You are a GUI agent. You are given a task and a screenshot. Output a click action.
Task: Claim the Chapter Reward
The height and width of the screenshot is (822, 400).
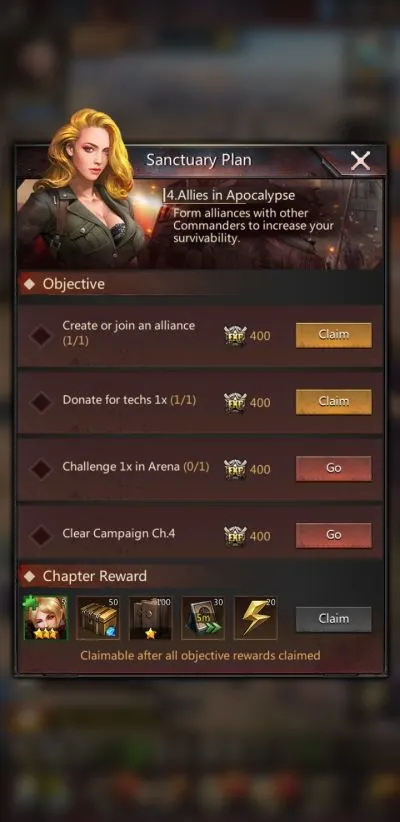[x=333, y=619]
